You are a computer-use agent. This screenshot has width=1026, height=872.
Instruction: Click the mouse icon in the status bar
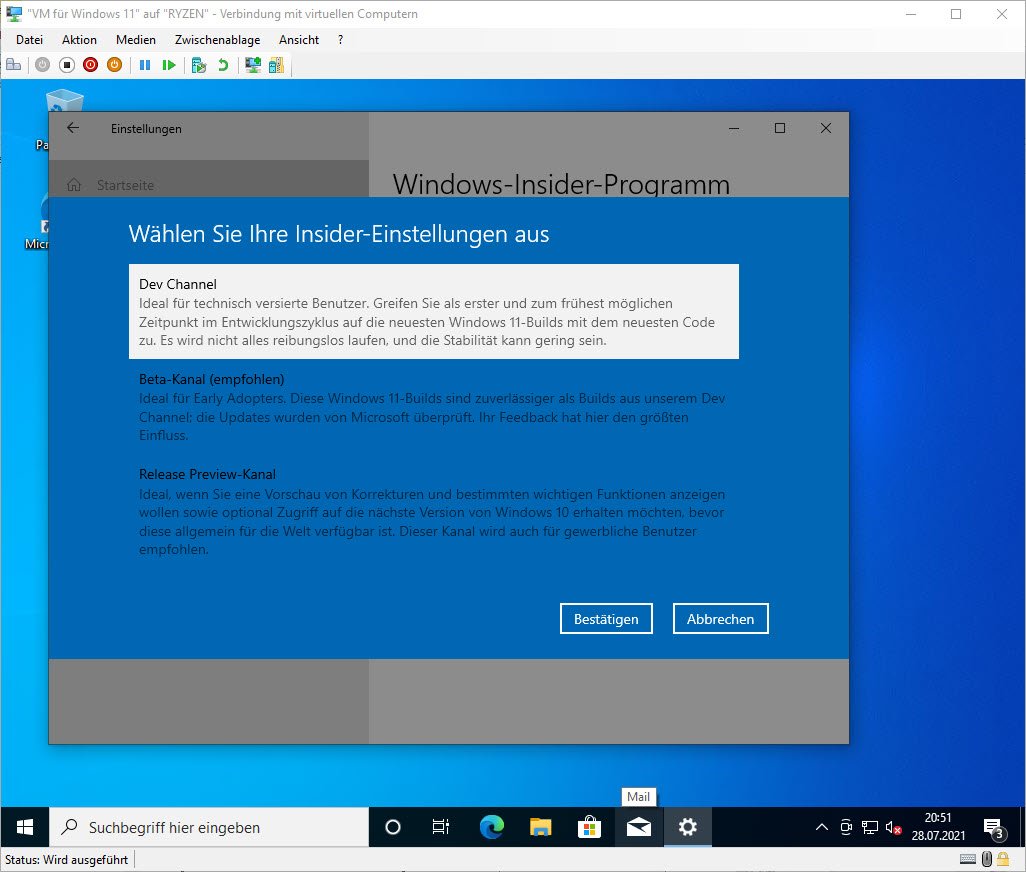tap(987, 859)
